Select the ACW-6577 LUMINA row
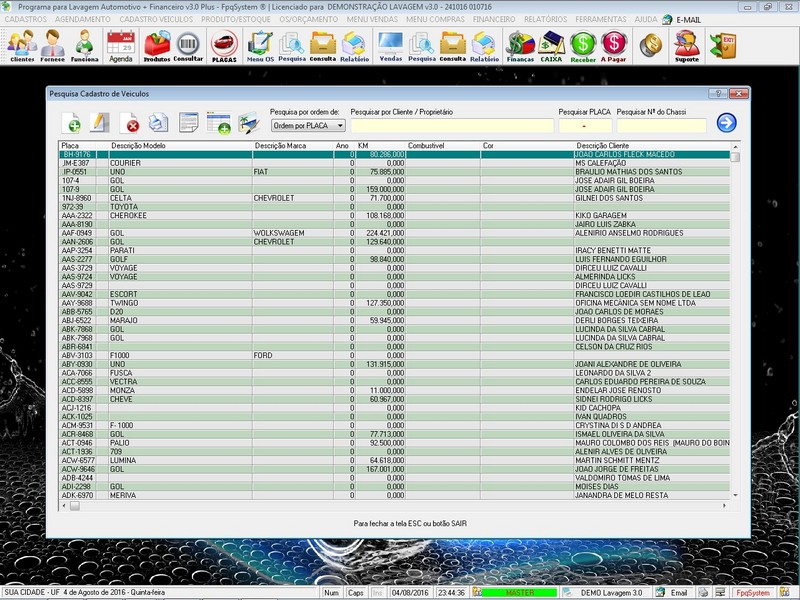 (x=394, y=460)
